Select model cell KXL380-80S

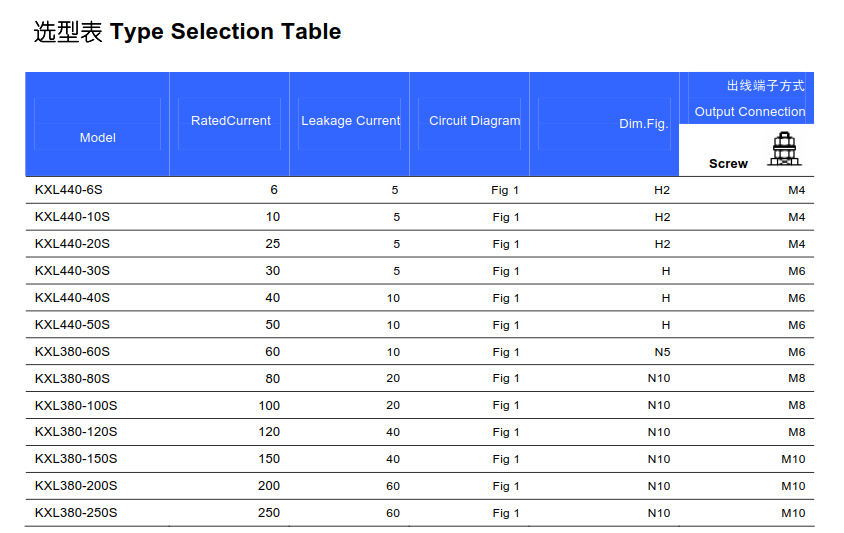coord(72,378)
